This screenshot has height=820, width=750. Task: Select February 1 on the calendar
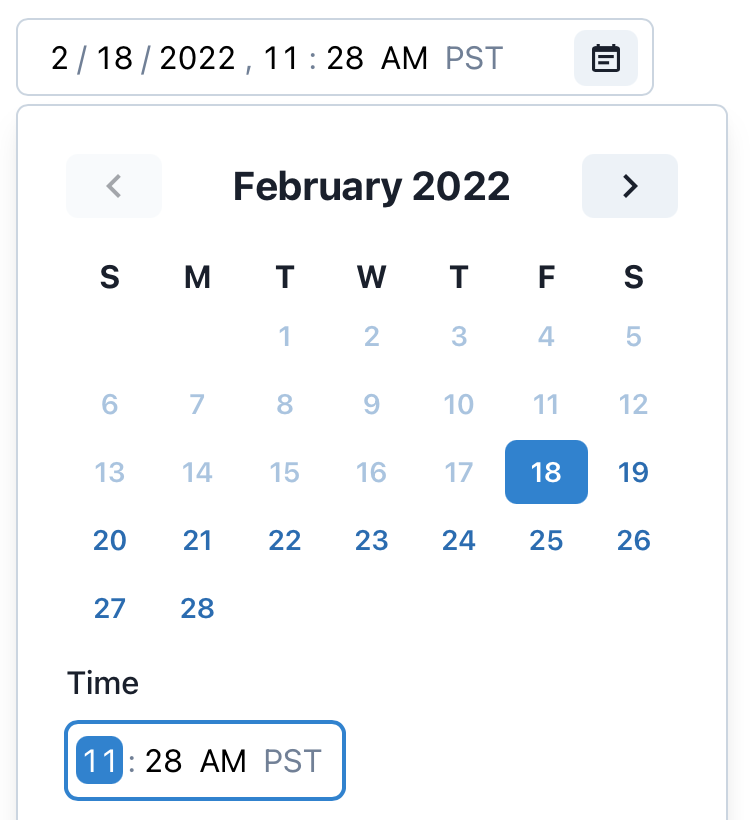tap(285, 337)
